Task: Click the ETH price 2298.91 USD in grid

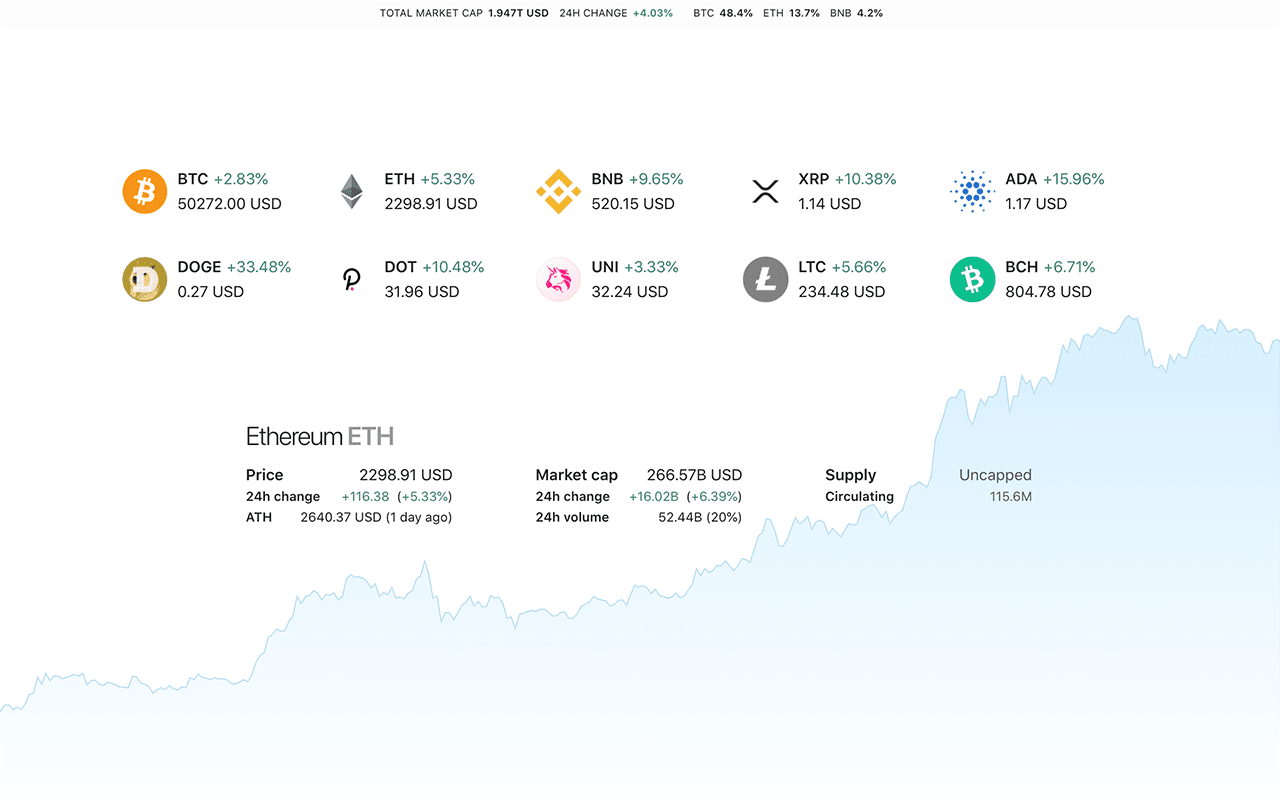Action: click(x=431, y=203)
